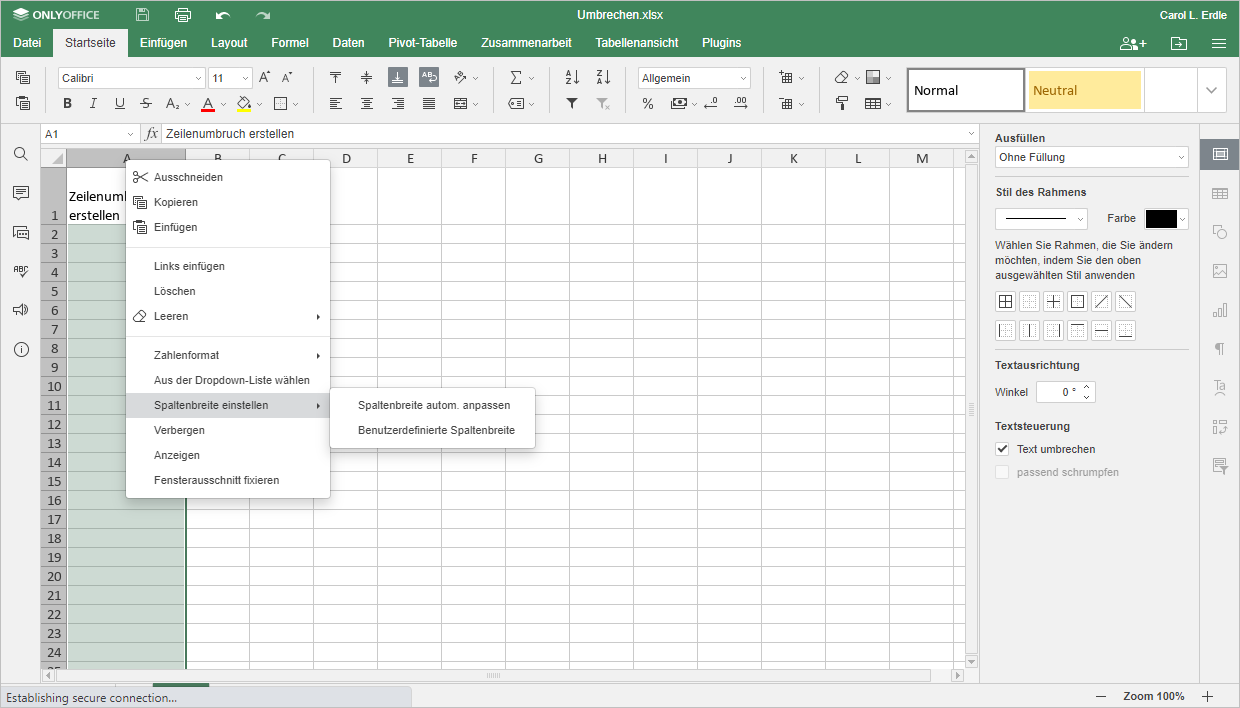Viewport: 1240px width, 708px height.
Task: Expand the formula bar
Action: coord(971,133)
